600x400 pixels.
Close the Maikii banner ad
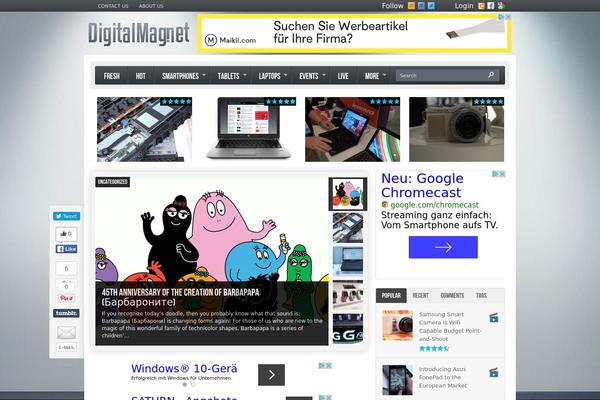(508, 17)
